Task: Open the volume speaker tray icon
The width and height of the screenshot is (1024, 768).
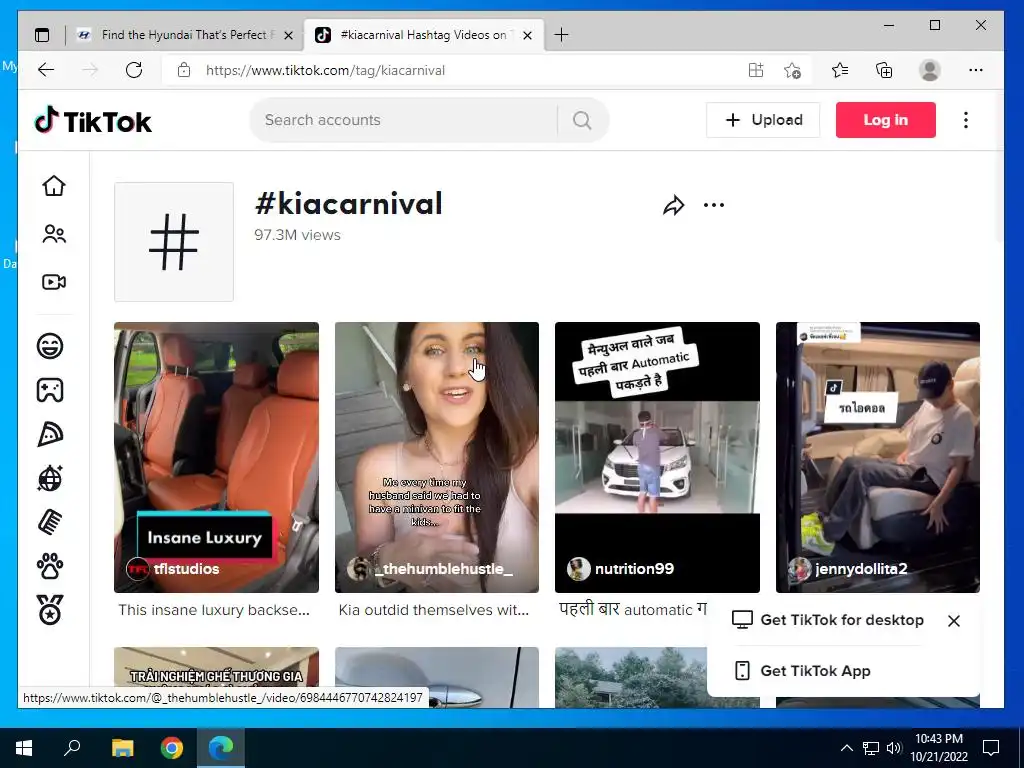Action: coord(894,748)
